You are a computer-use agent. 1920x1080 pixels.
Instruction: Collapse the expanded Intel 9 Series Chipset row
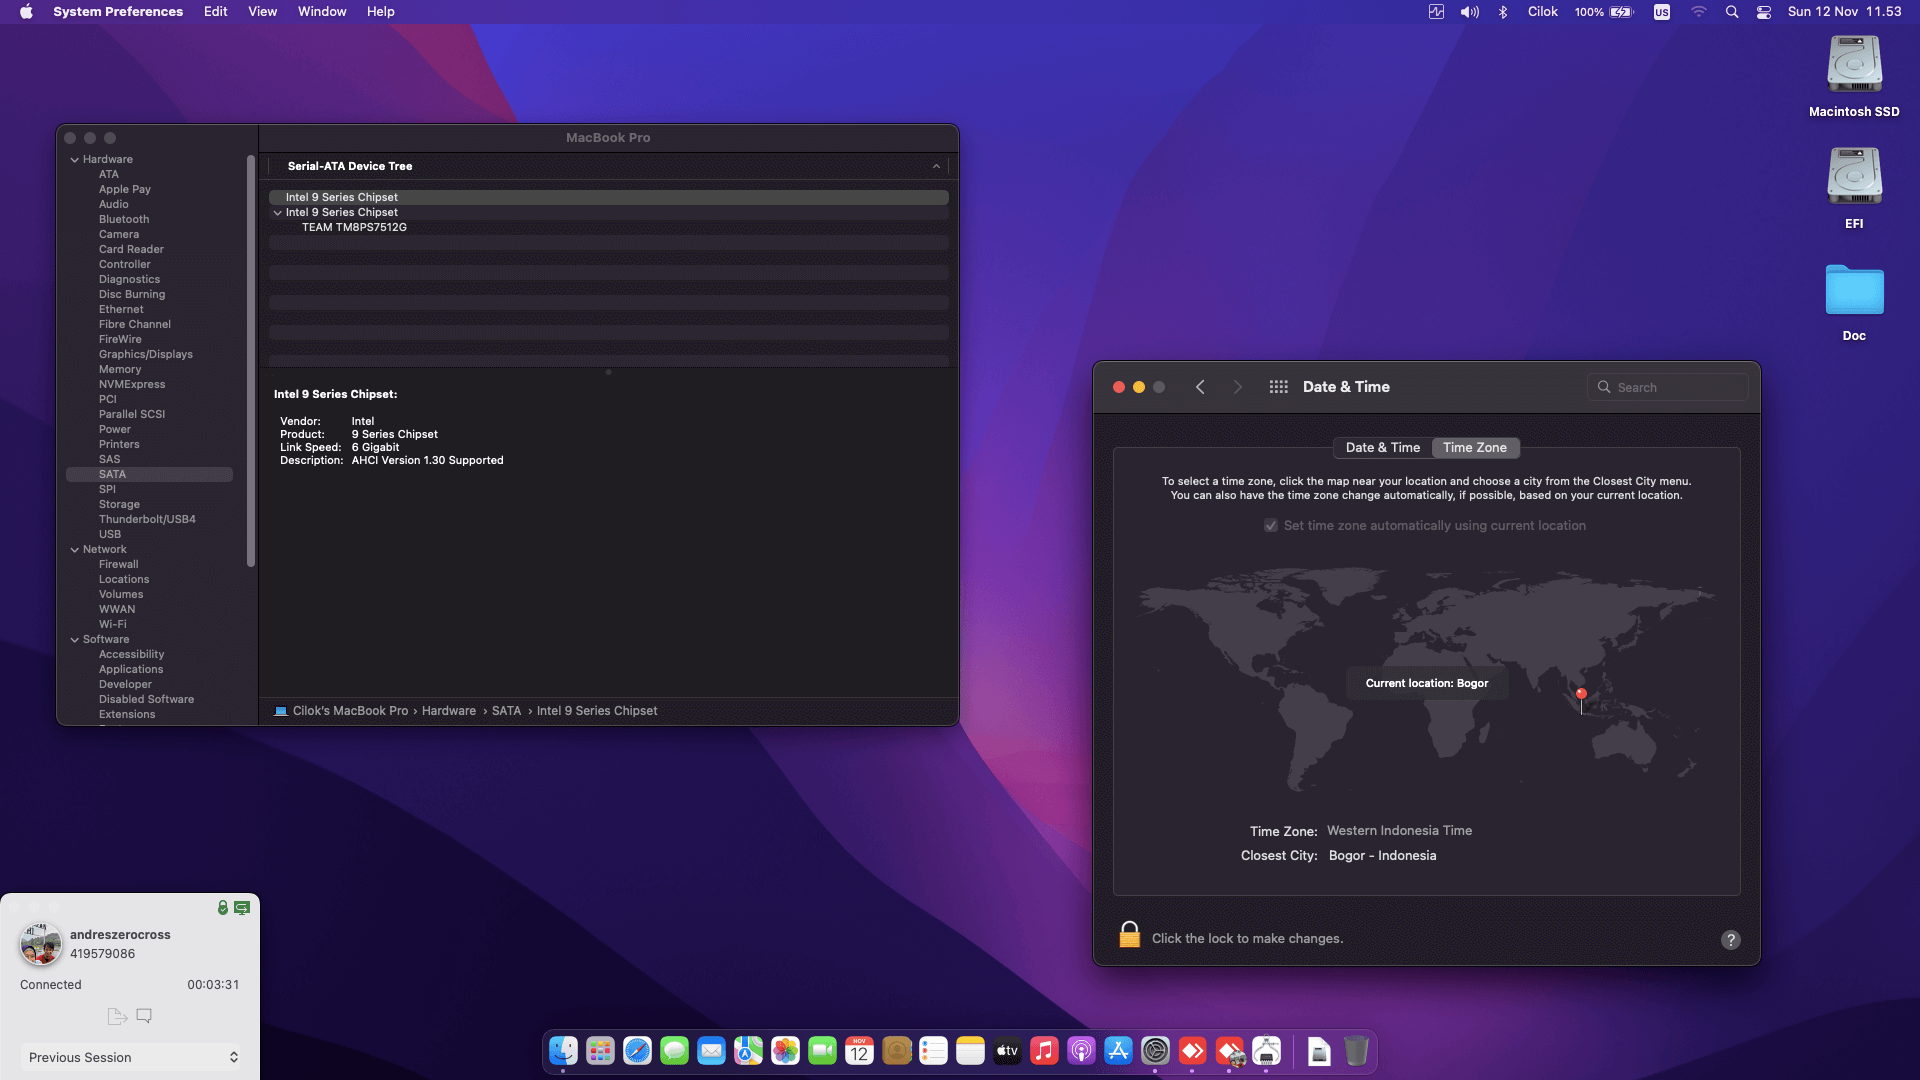(x=277, y=213)
